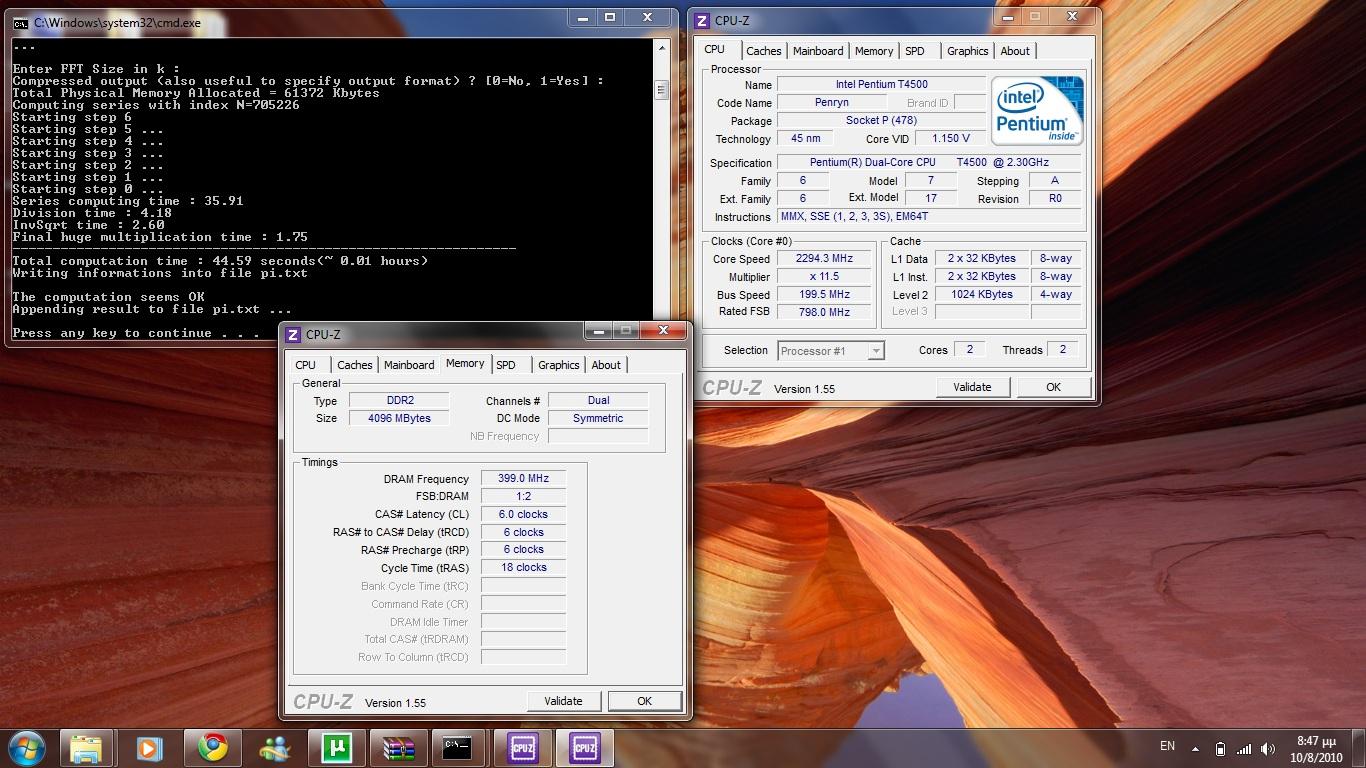This screenshot has height=768, width=1366.
Task: Click Z icon in CPU-Z CPU window title
Action: (x=702, y=21)
